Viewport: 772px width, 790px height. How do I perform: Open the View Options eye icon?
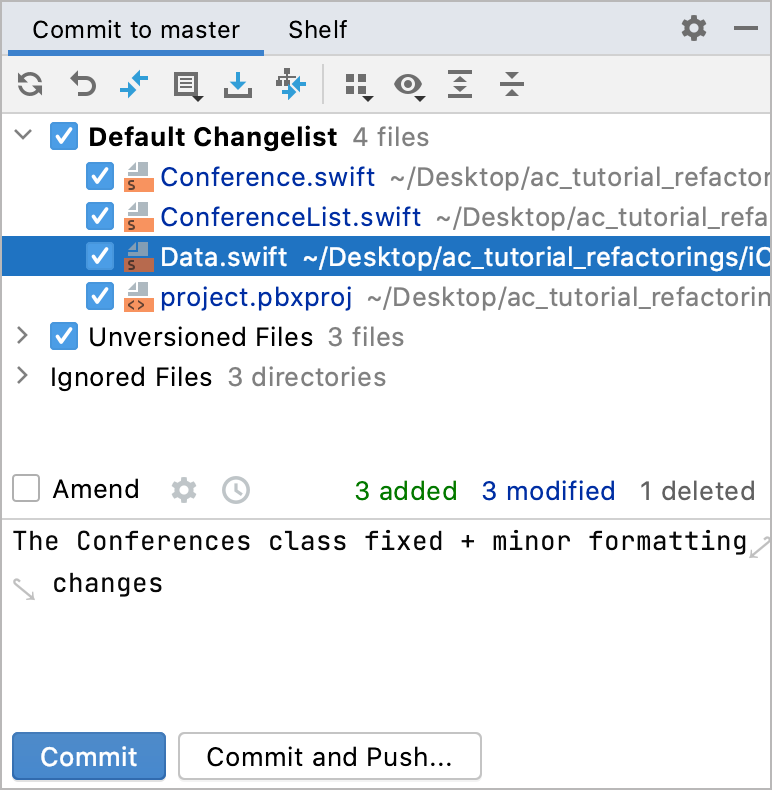click(408, 86)
